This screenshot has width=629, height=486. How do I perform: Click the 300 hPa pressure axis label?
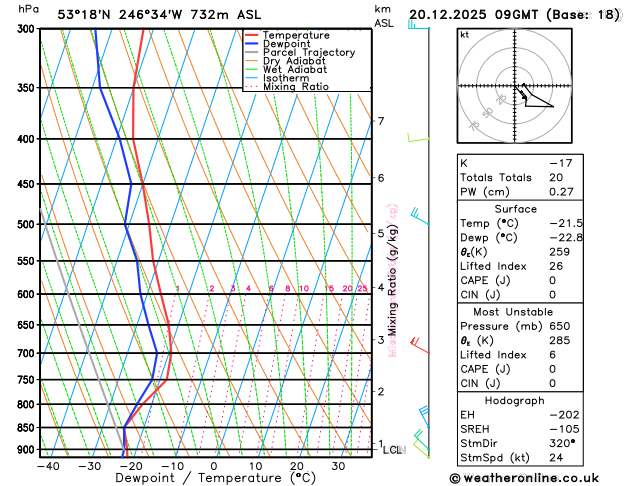tap(28, 29)
